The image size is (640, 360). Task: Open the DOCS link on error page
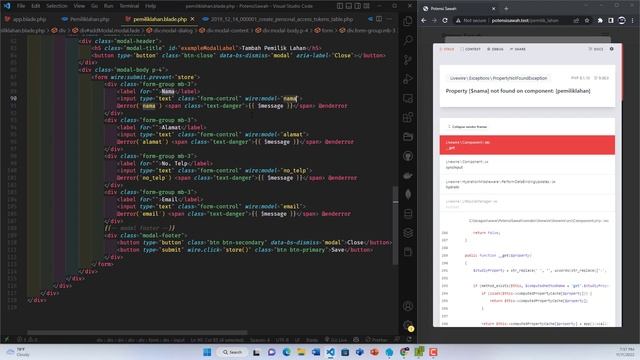click(x=596, y=49)
